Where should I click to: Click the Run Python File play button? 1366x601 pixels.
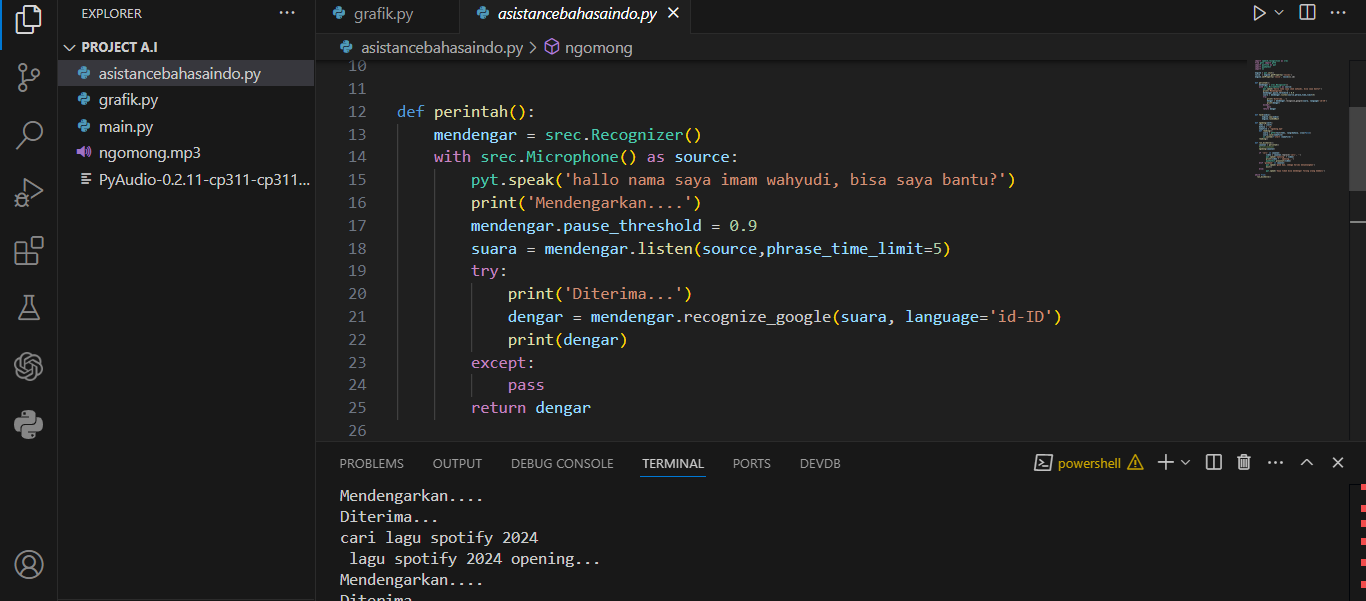(x=1259, y=13)
